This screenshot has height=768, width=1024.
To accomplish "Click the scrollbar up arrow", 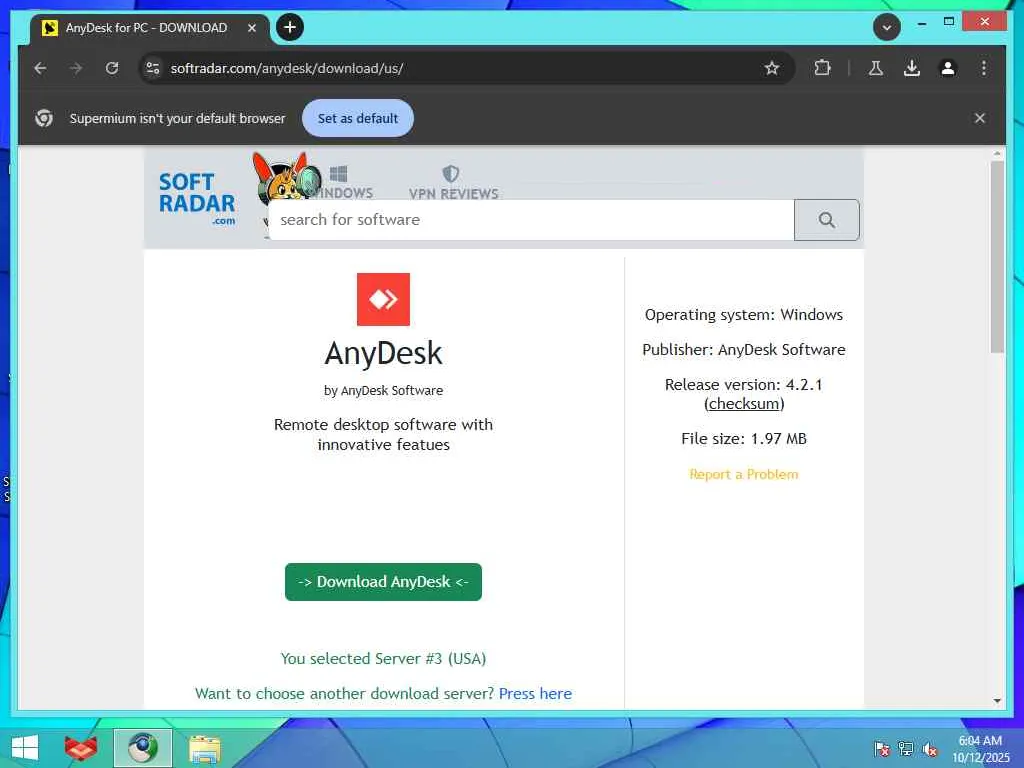I will click(x=997, y=153).
